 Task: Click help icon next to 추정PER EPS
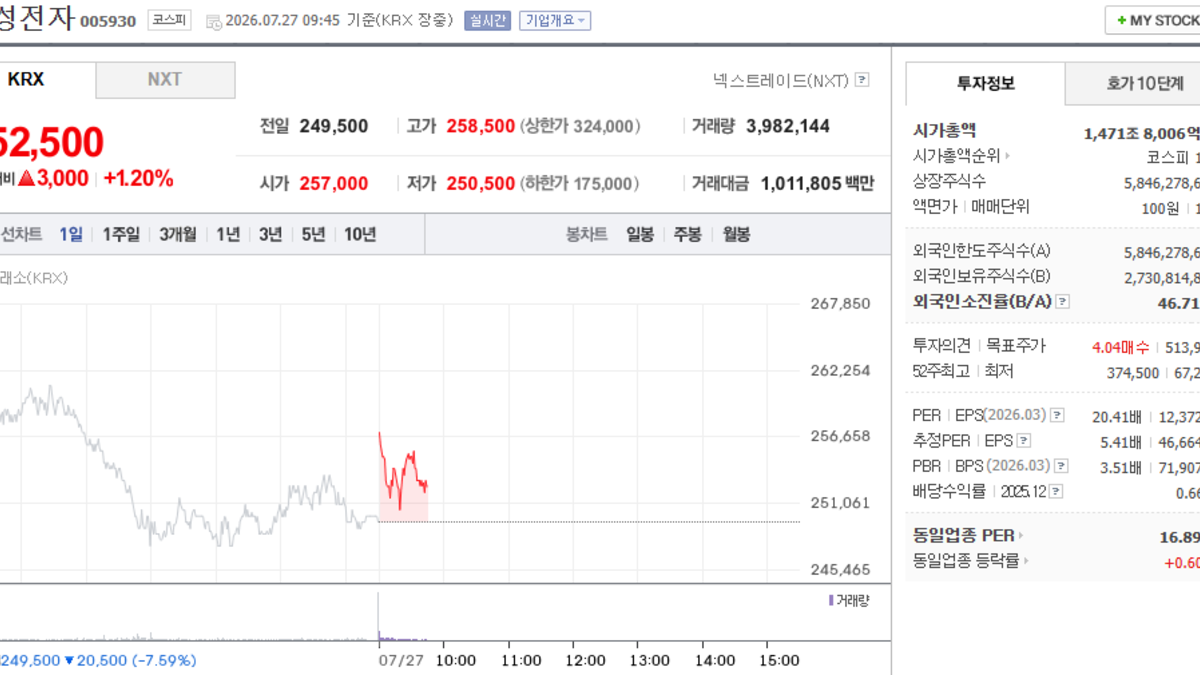coord(1024,441)
